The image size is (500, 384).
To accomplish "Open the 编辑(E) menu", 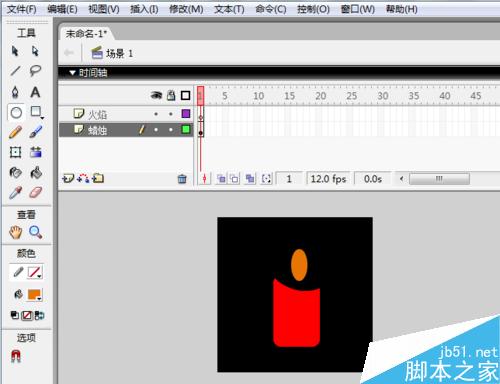I will pos(62,9).
